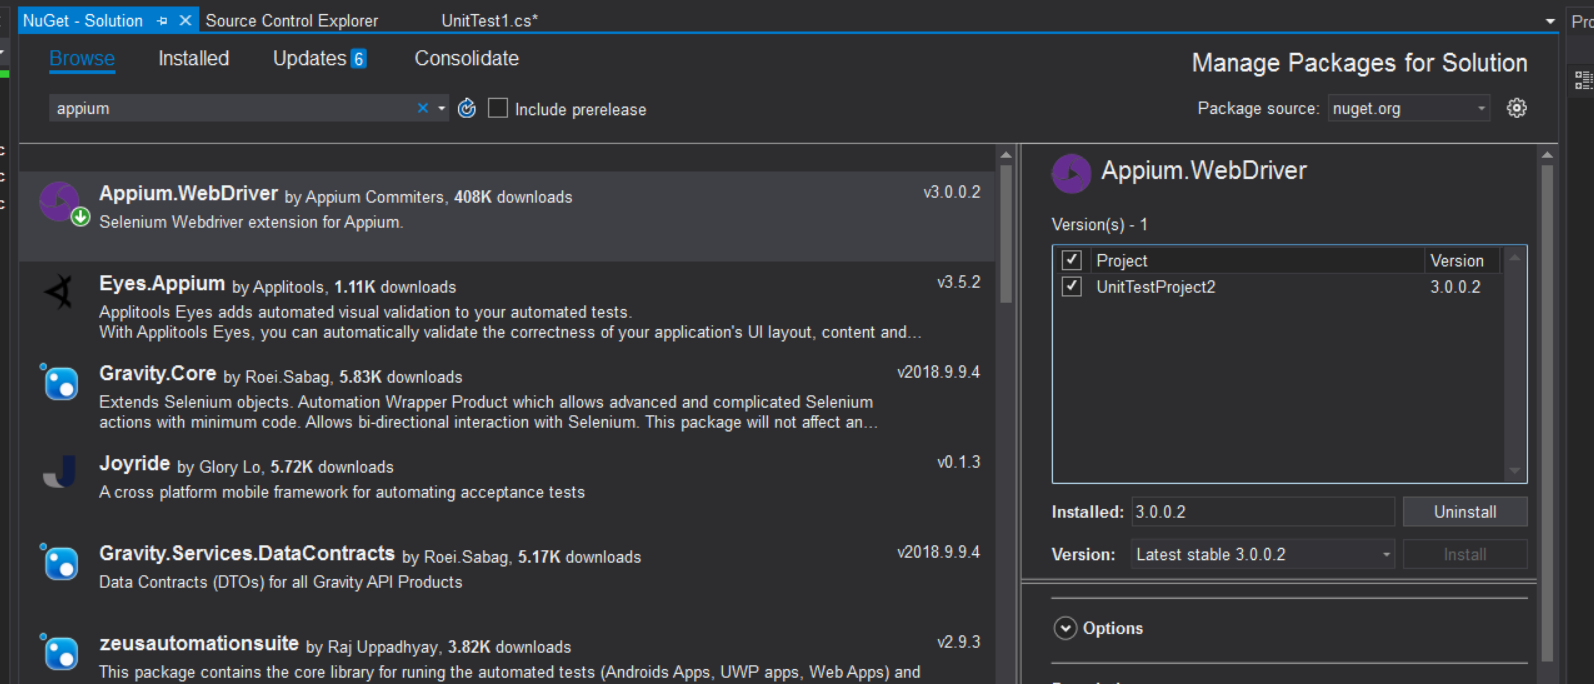This screenshot has height=684, width=1594.
Task: Switch to the Browse tab
Action: [x=82, y=59]
